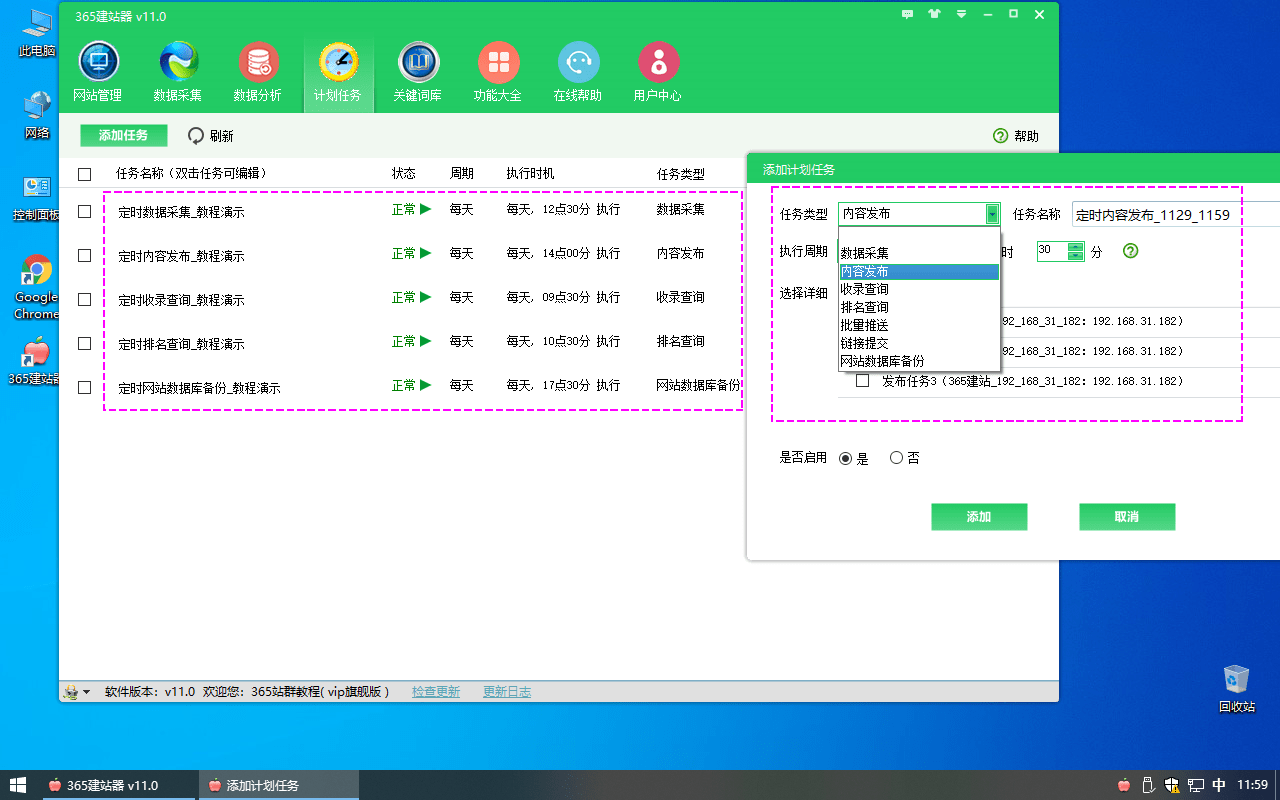Click the status bar user icon with arrow
Image resolution: width=1280 pixels, height=800 pixels.
pos(77,692)
